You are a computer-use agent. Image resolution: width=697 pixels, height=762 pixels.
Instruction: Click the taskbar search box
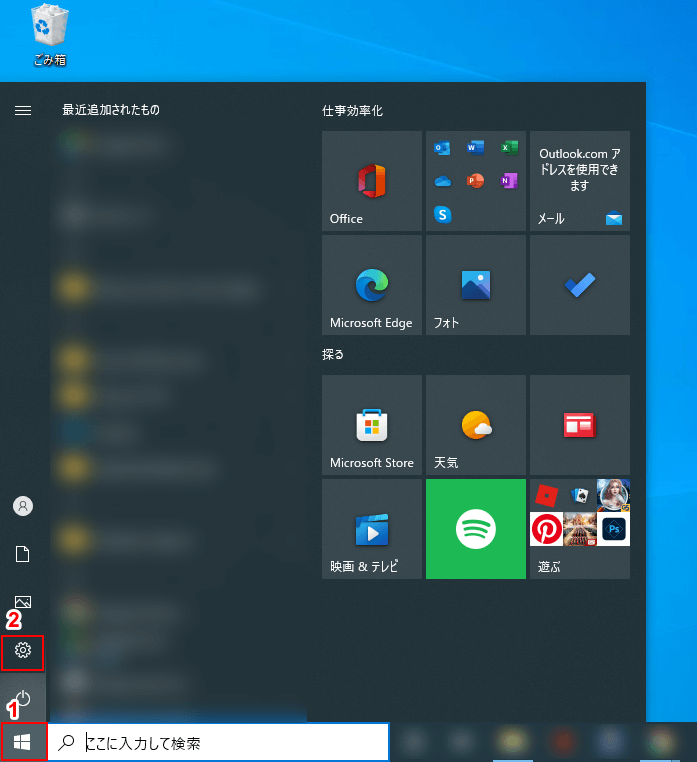tap(218, 742)
